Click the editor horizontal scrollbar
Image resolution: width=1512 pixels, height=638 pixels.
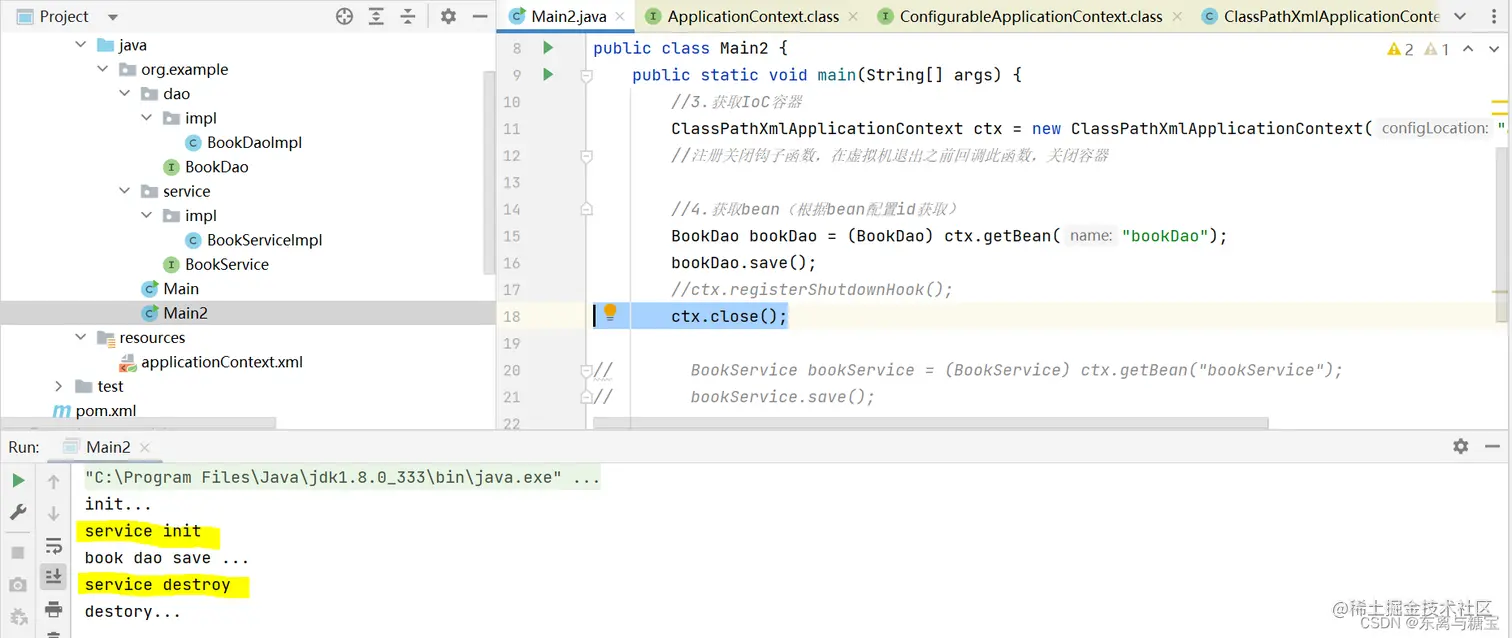coord(930,424)
